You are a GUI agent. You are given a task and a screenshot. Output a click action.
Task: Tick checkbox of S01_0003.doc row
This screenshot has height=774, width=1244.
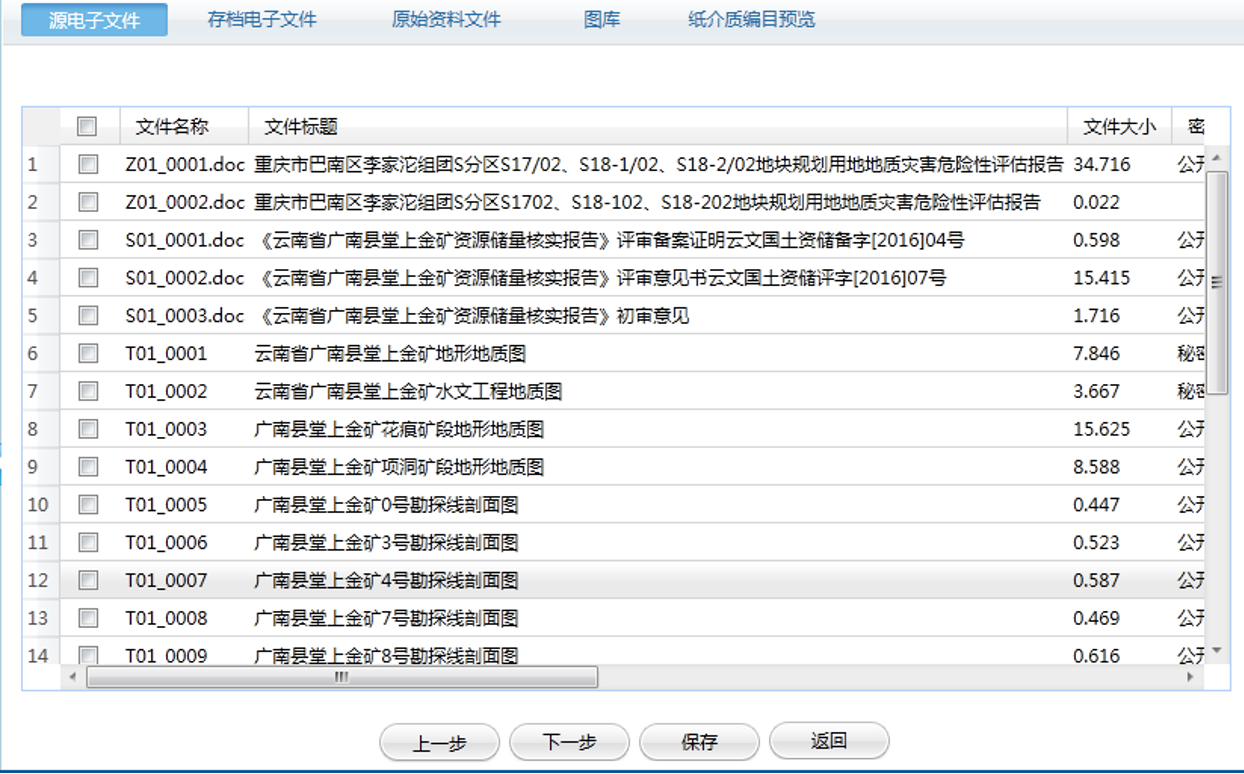click(x=88, y=316)
